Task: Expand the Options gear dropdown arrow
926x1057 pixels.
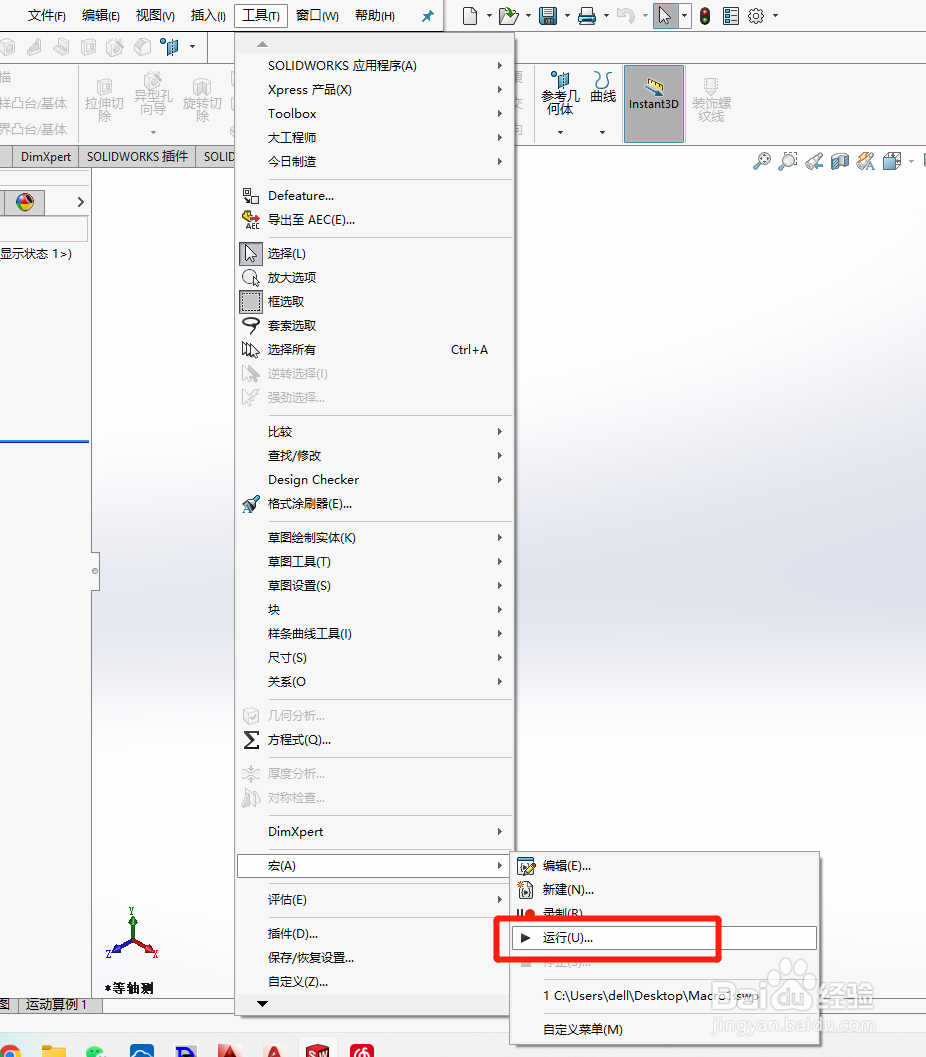Action: [775, 16]
